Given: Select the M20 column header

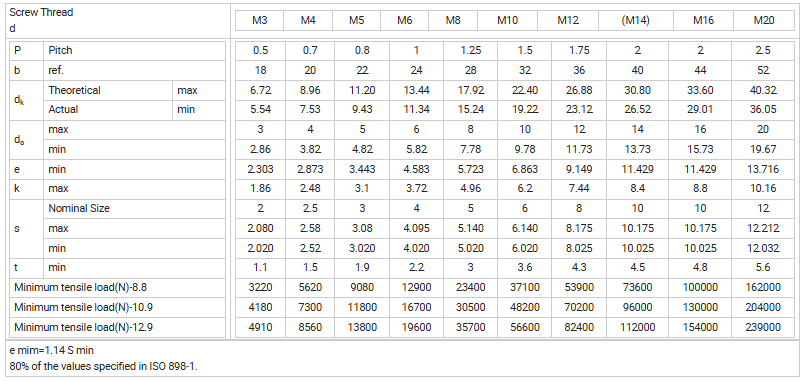Looking at the screenshot, I should [x=764, y=21].
